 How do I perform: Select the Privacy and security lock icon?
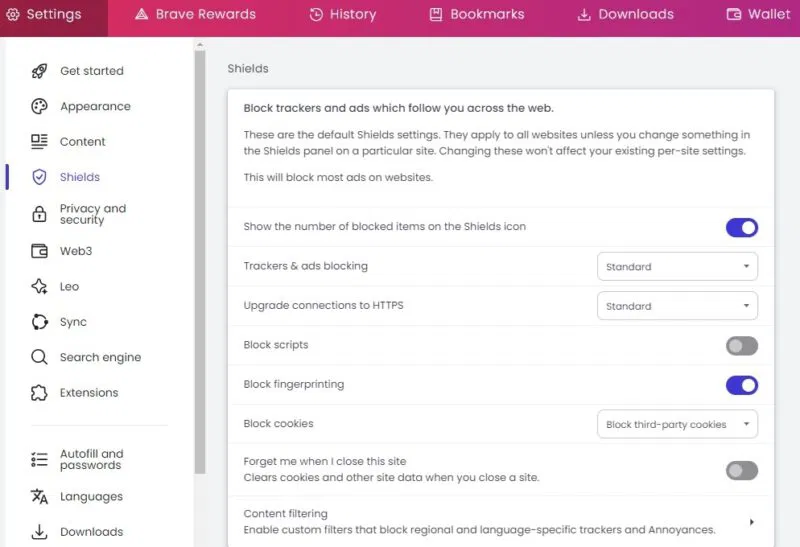point(39,214)
